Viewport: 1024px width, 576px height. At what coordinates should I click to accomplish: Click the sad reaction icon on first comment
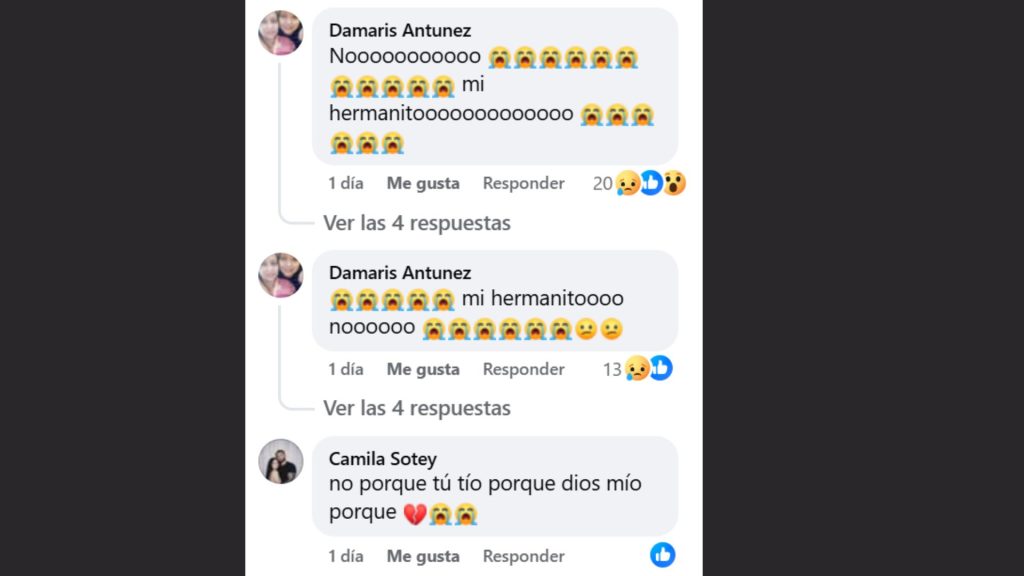click(x=626, y=183)
